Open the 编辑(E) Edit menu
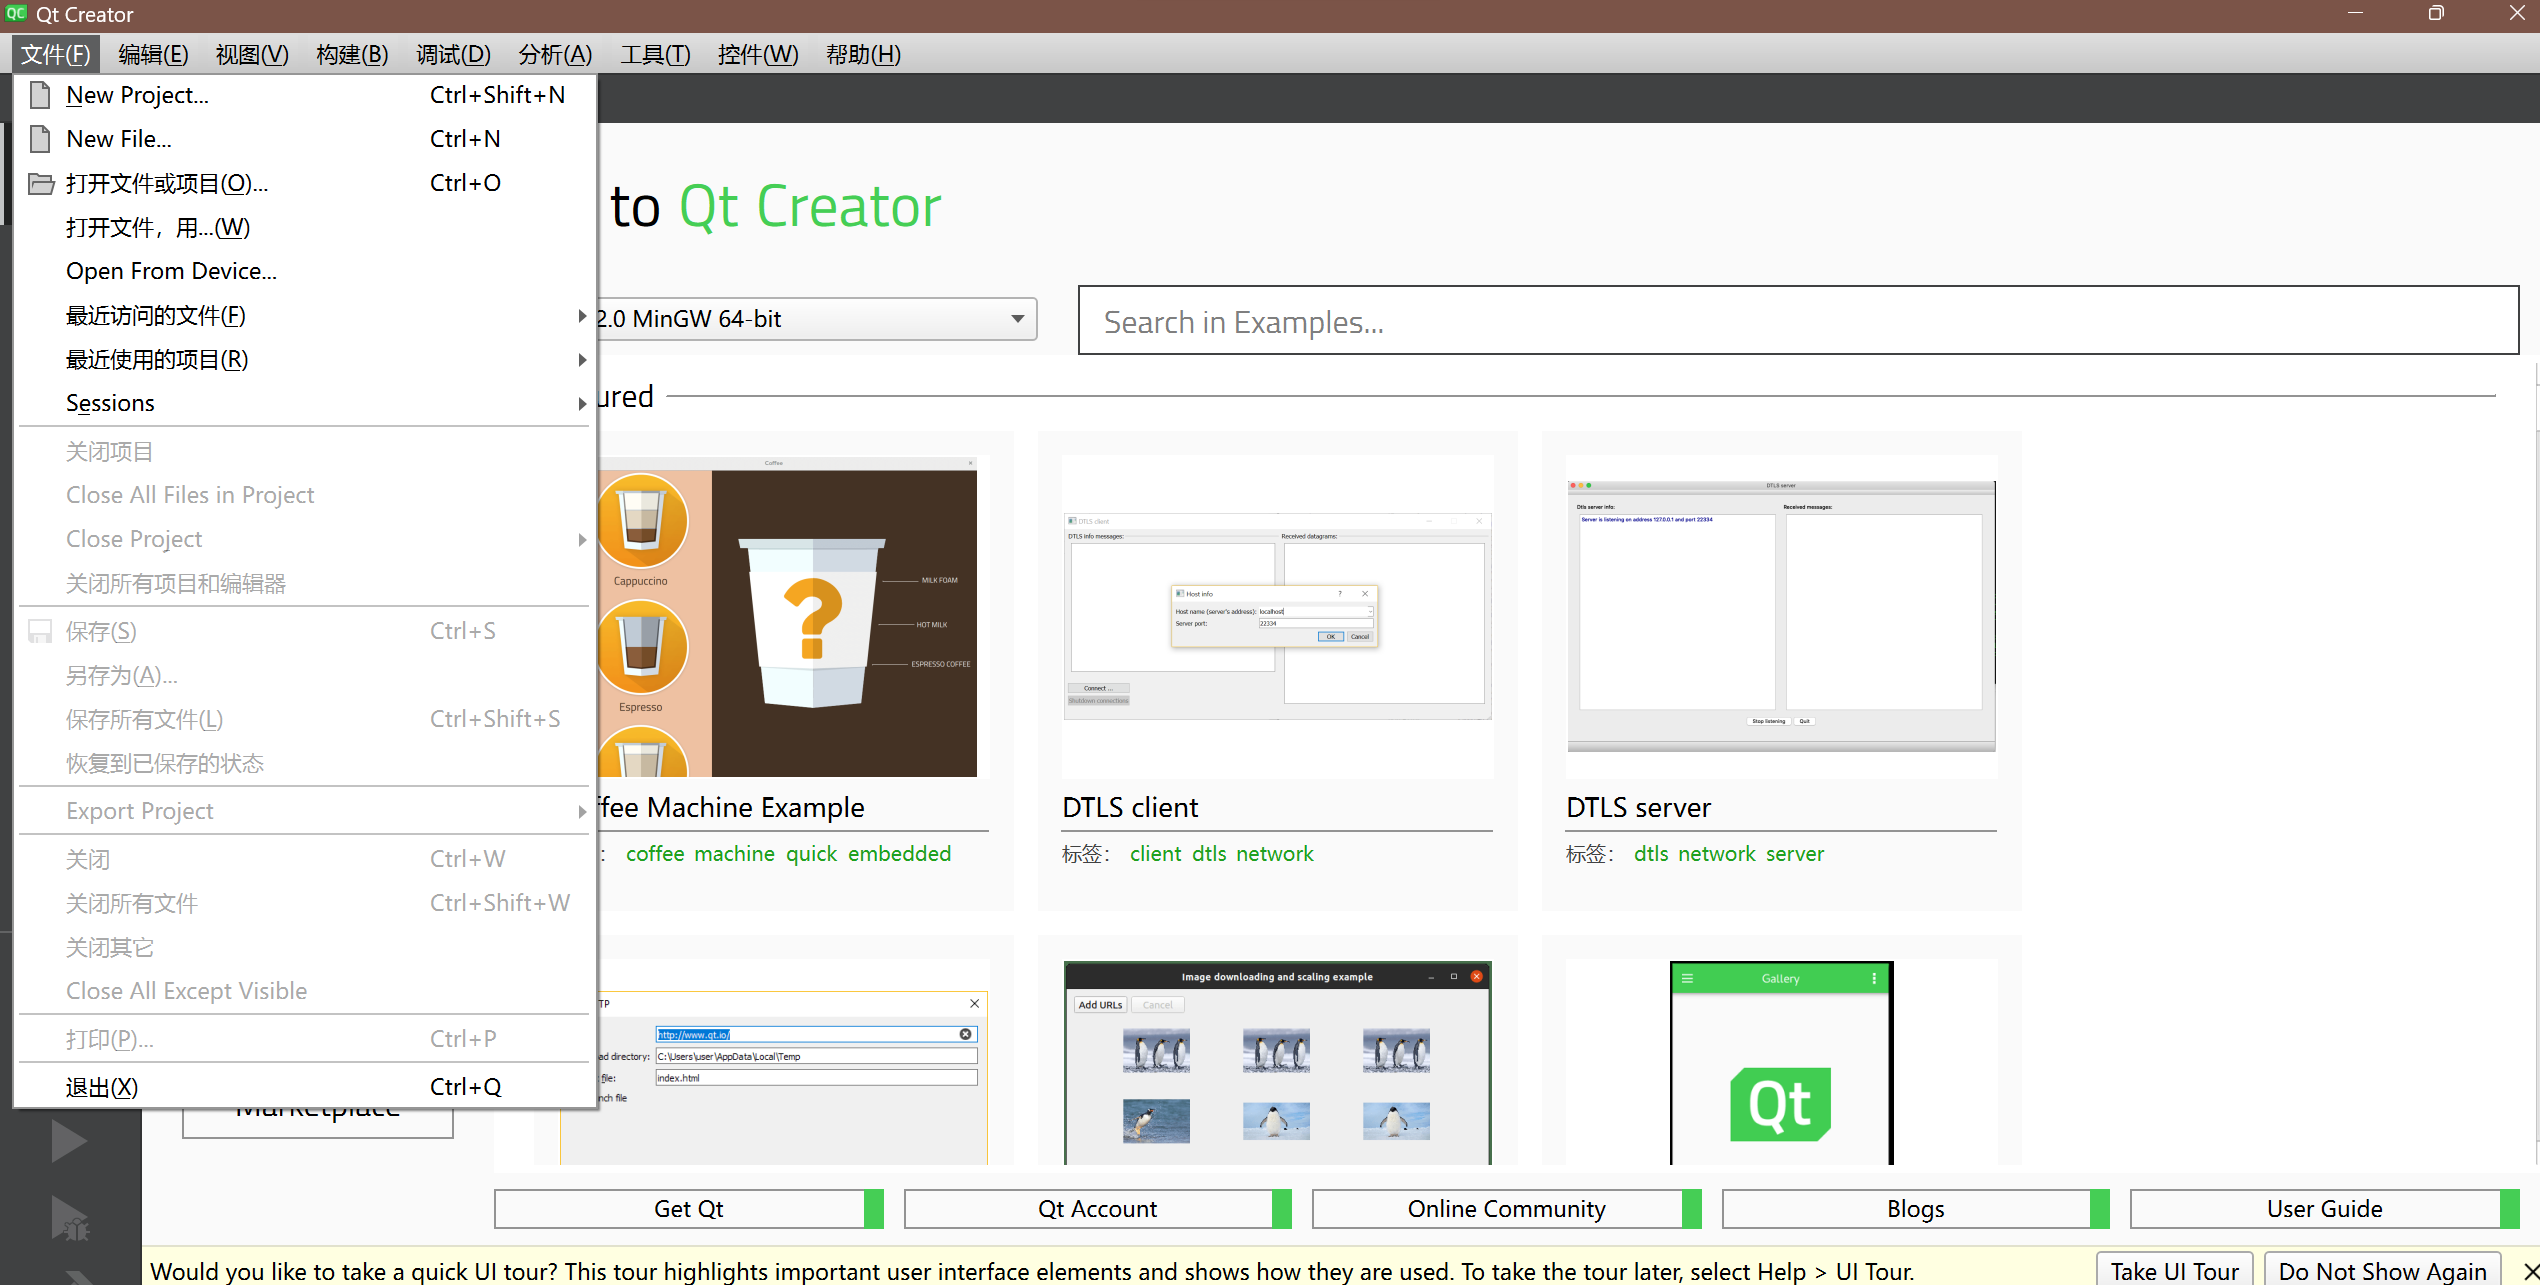The width and height of the screenshot is (2540, 1285). point(153,54)
